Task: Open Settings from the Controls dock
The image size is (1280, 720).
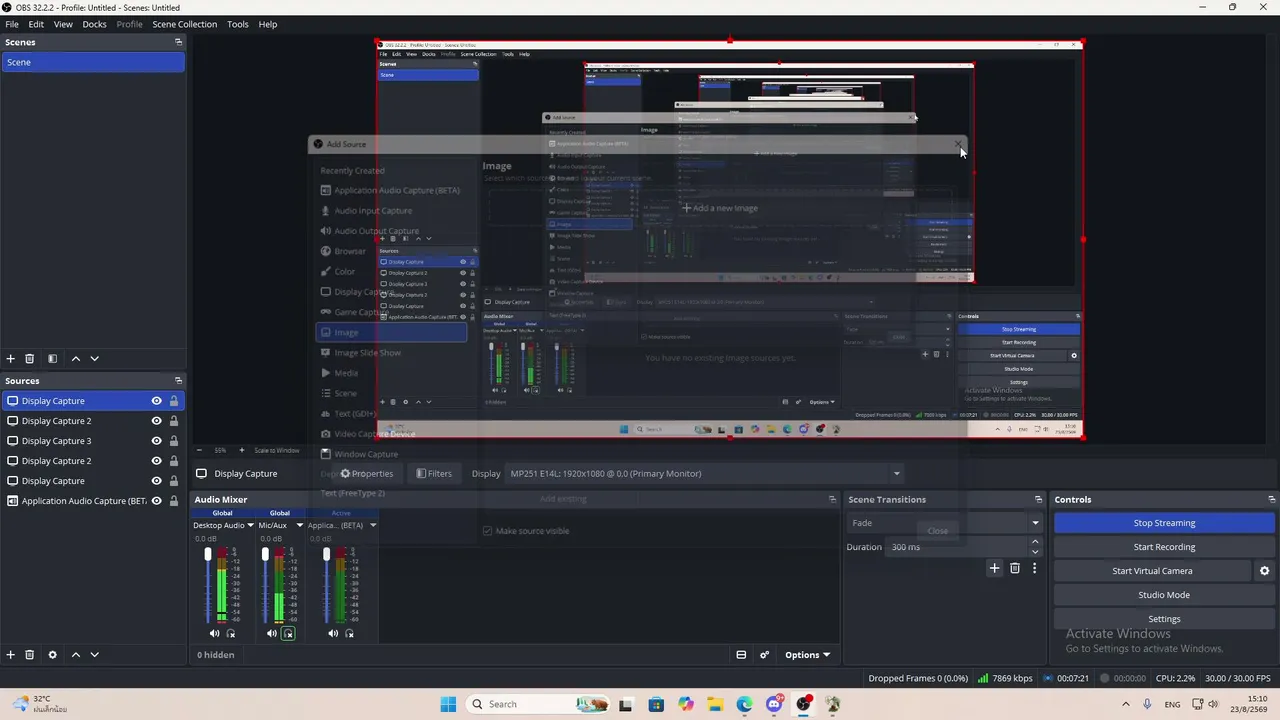Action: tap(1164, 619)
